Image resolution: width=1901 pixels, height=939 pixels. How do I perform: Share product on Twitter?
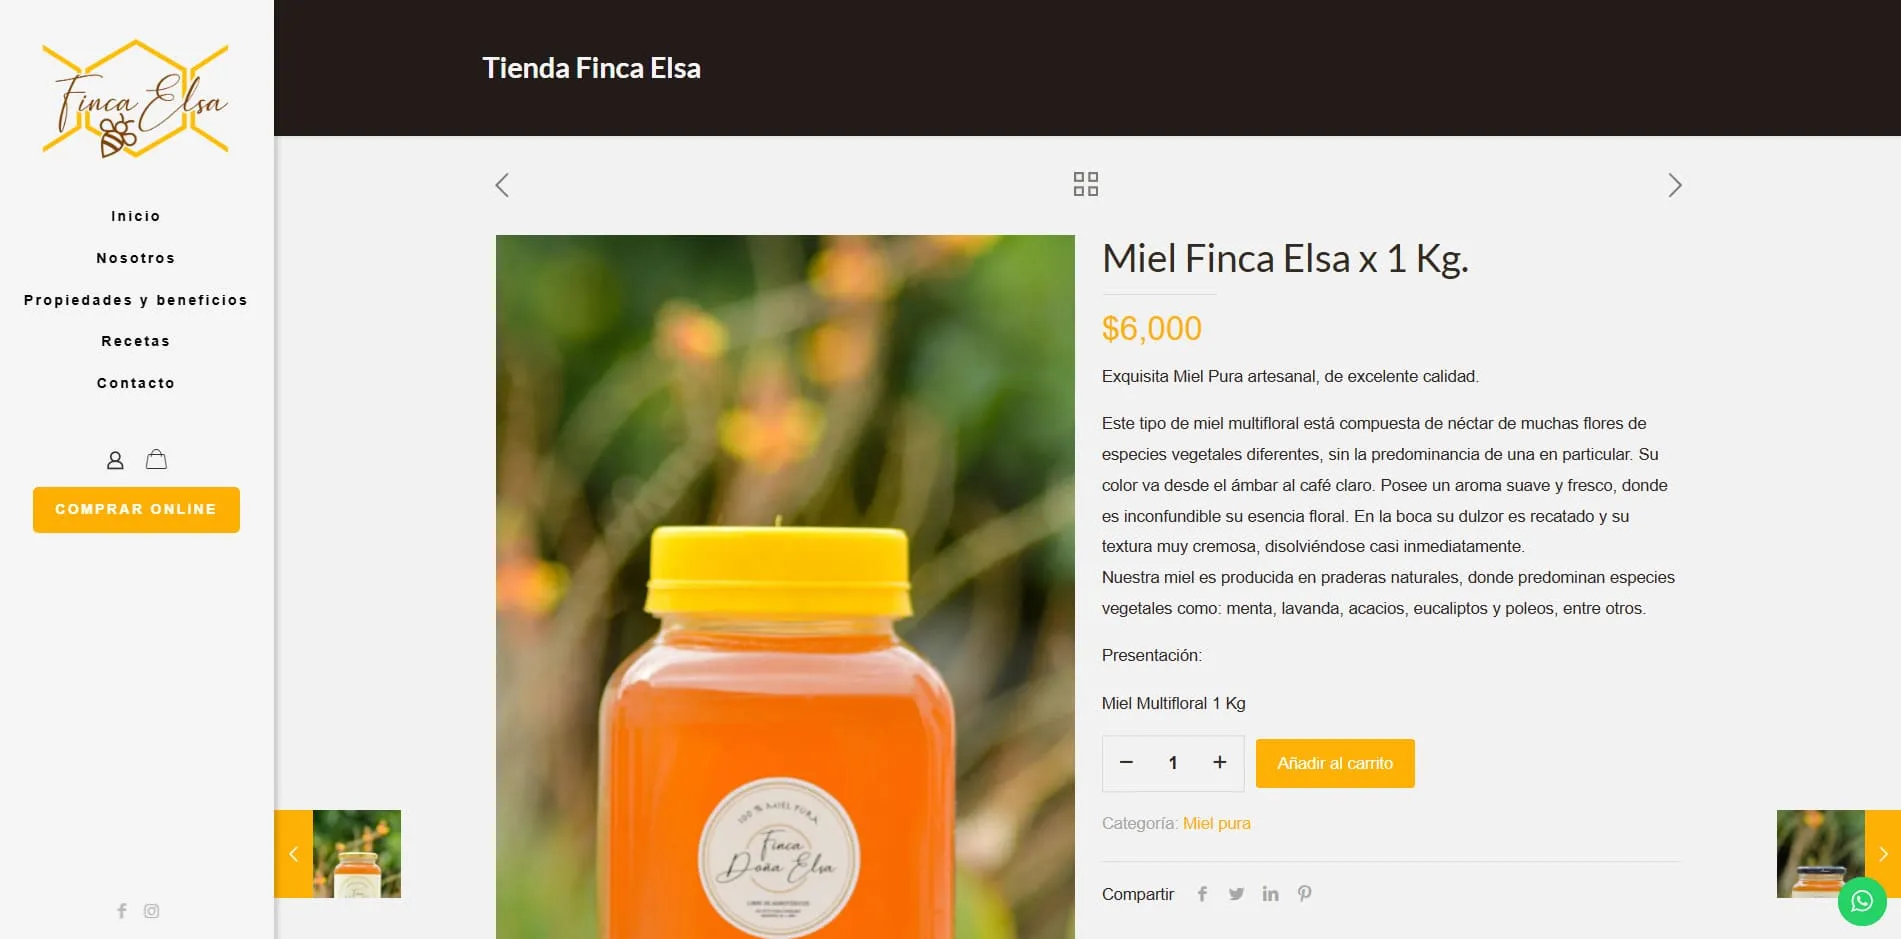click(1236, 894)
